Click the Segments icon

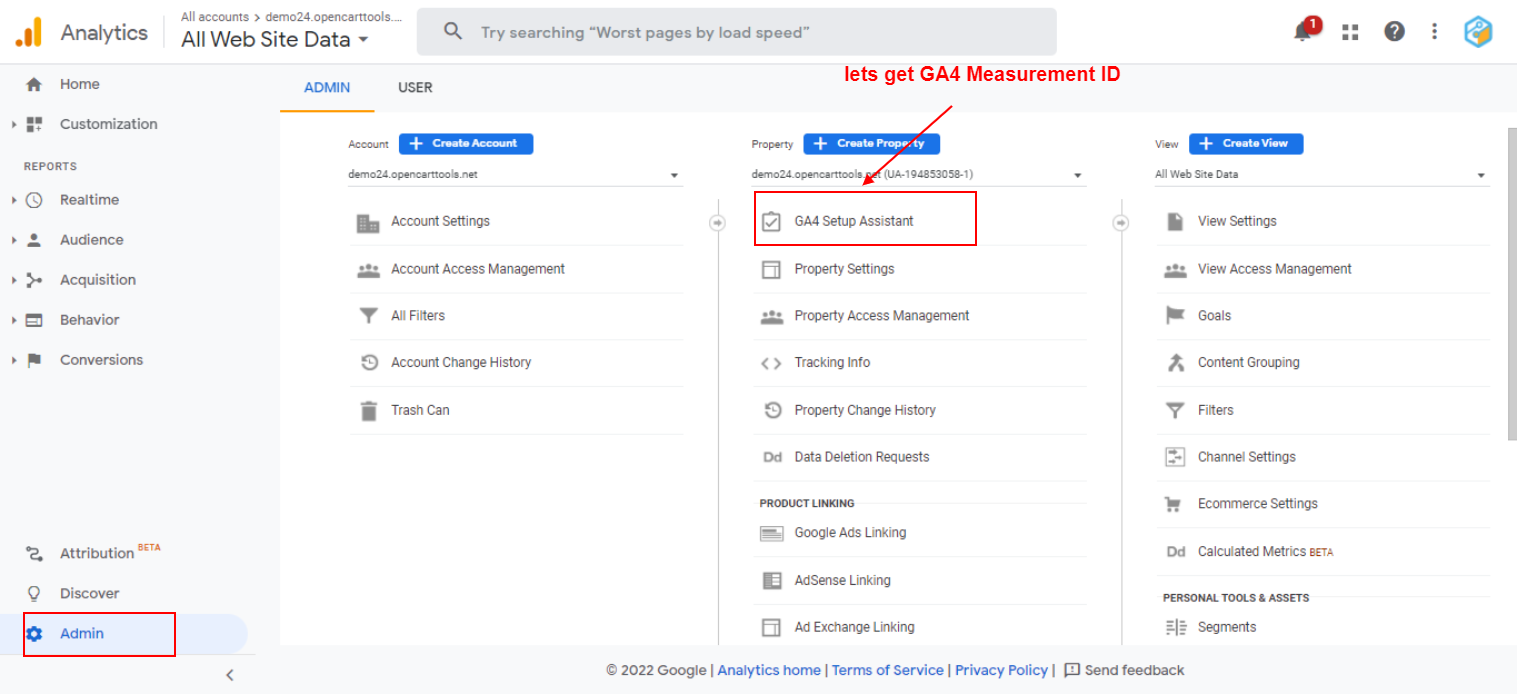[x=1175, y=628]
